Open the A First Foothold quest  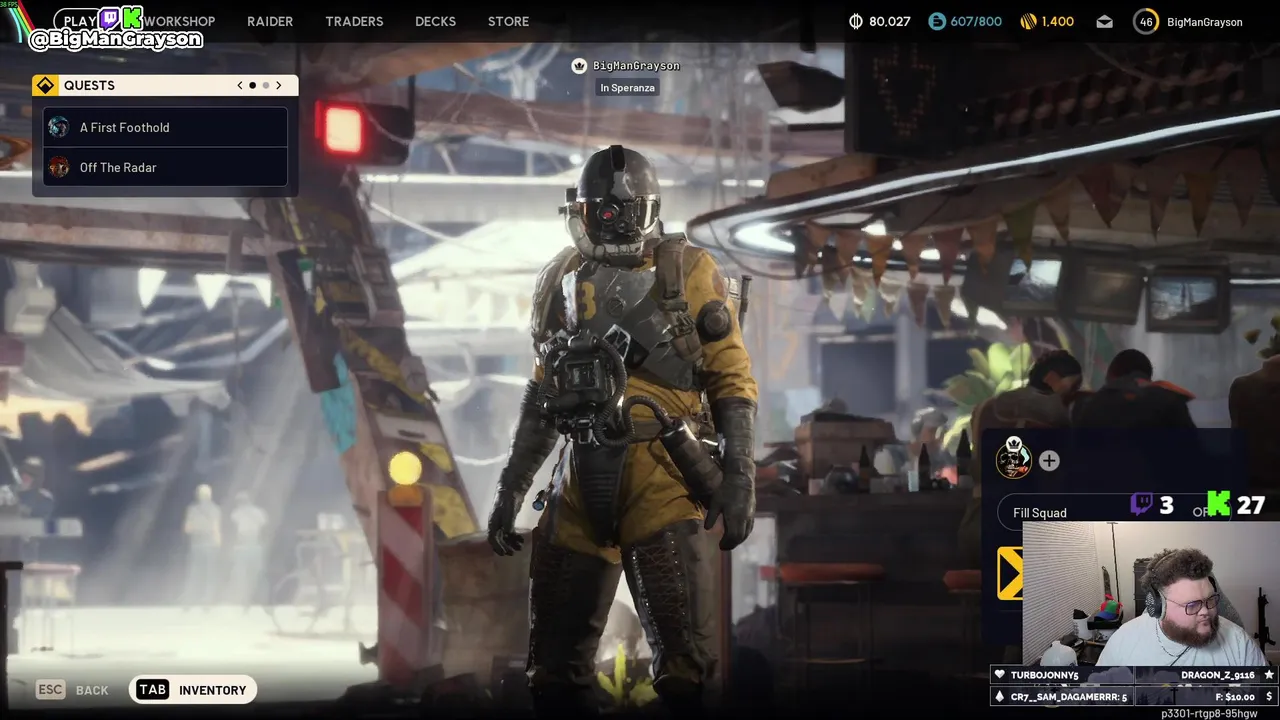[166, 127]
